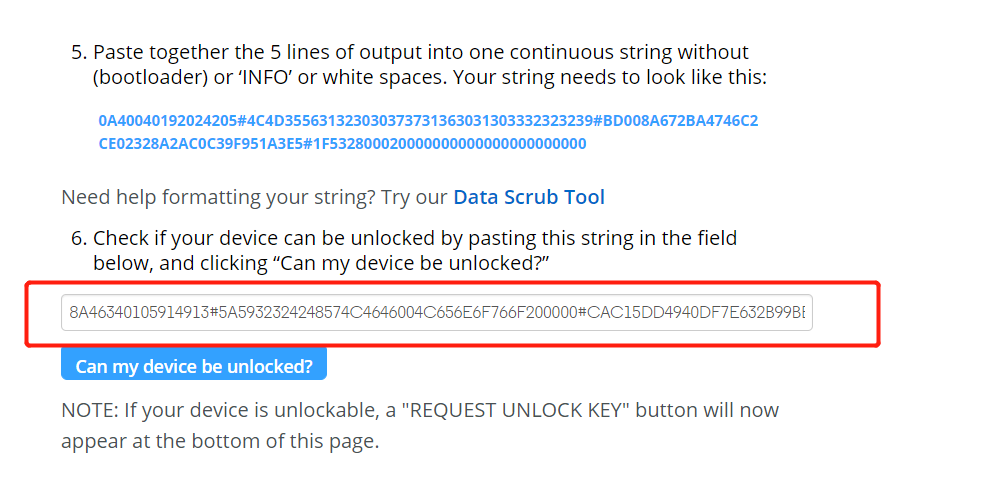Viewport: 993px width, 488px height.
Task: Click the "appear at the bottom of this page." line
Action: [x=220, y=441]
